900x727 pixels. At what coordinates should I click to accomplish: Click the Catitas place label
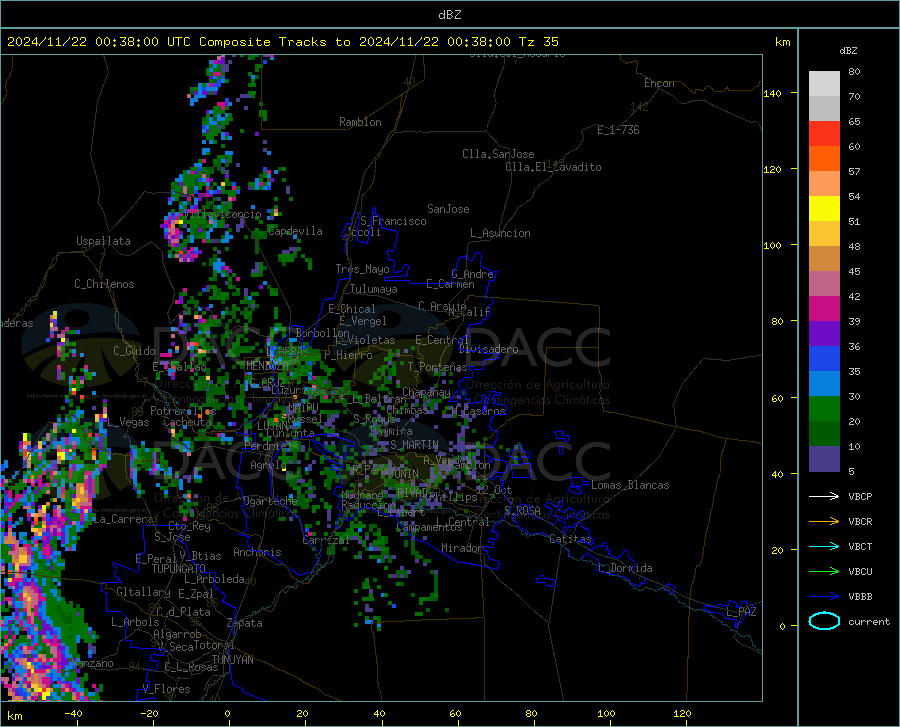tap(571, 539)
